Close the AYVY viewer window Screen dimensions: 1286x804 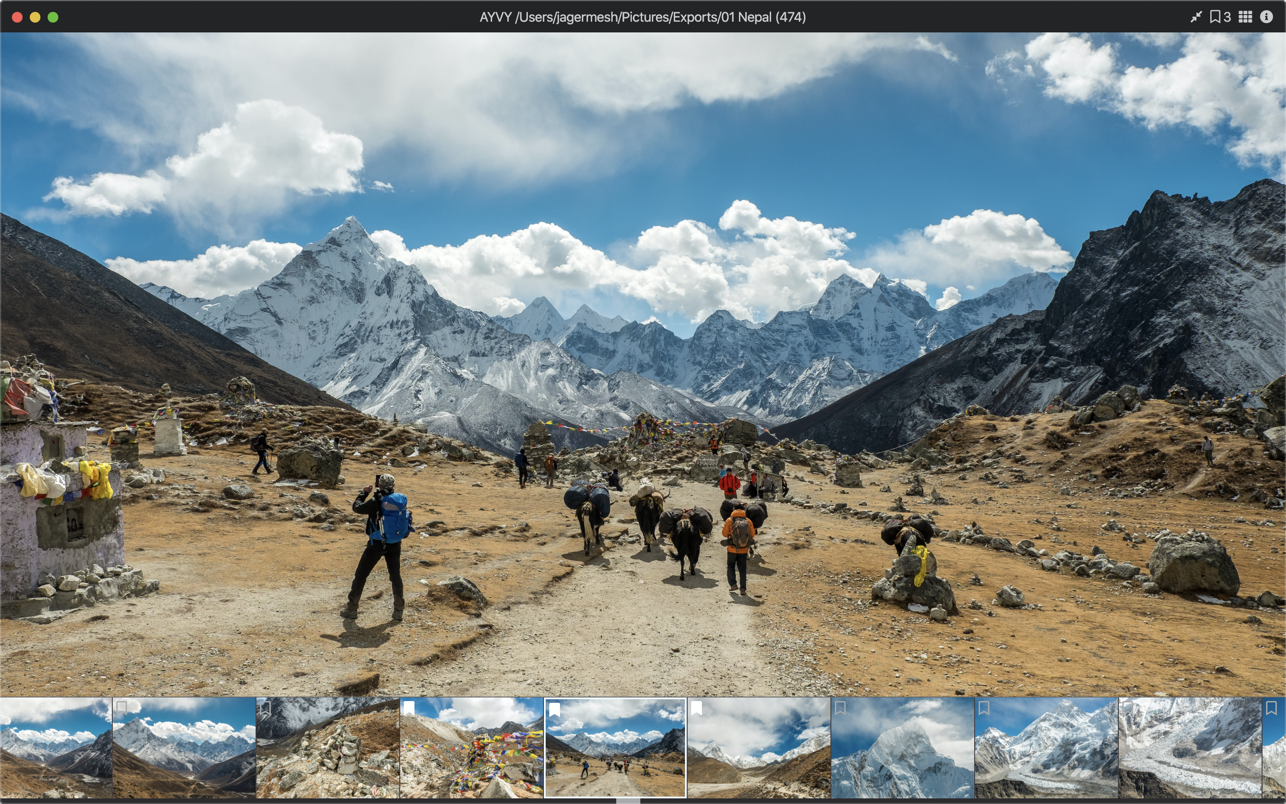[17, 17]
